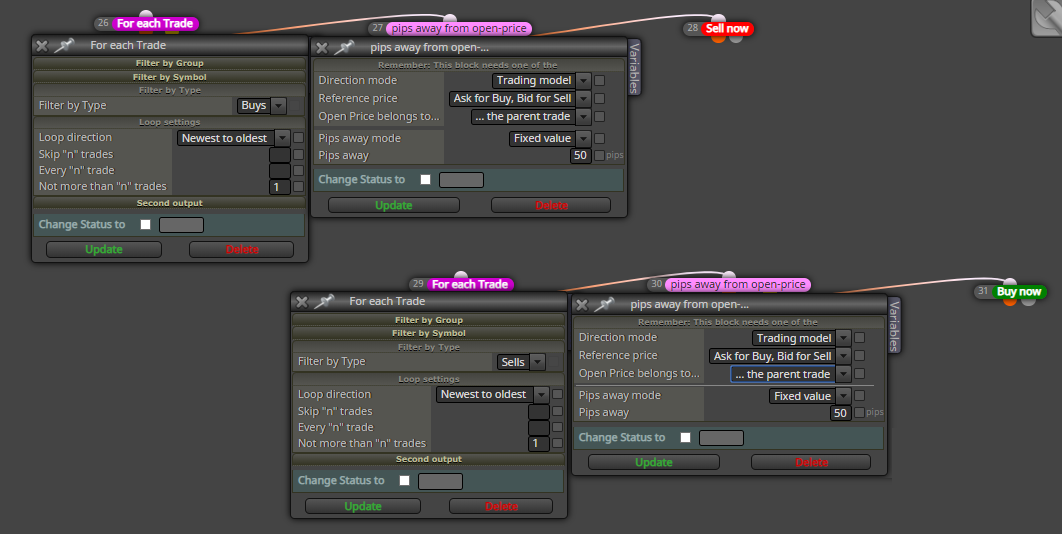
Task: Select the green Buy now block 31
Action: [1019, 291]
